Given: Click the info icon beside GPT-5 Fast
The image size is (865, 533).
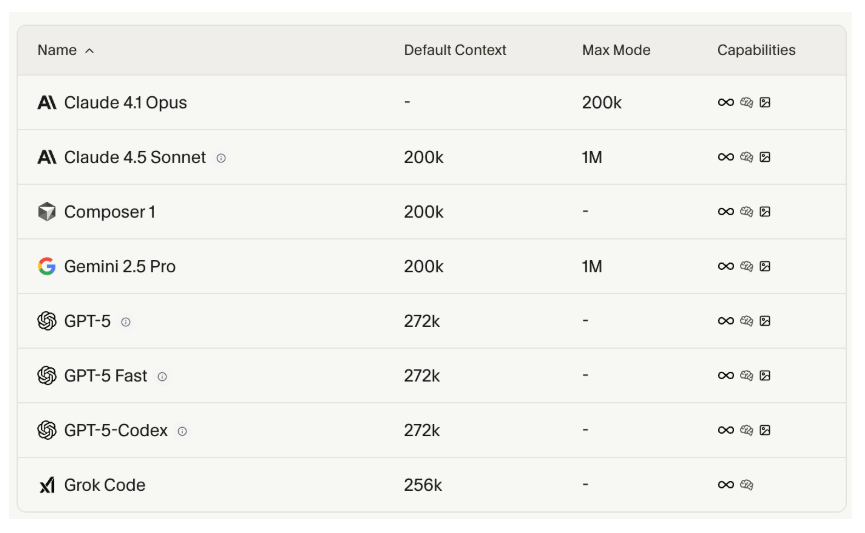Looking at the screenshot, I should click(162, 377).
